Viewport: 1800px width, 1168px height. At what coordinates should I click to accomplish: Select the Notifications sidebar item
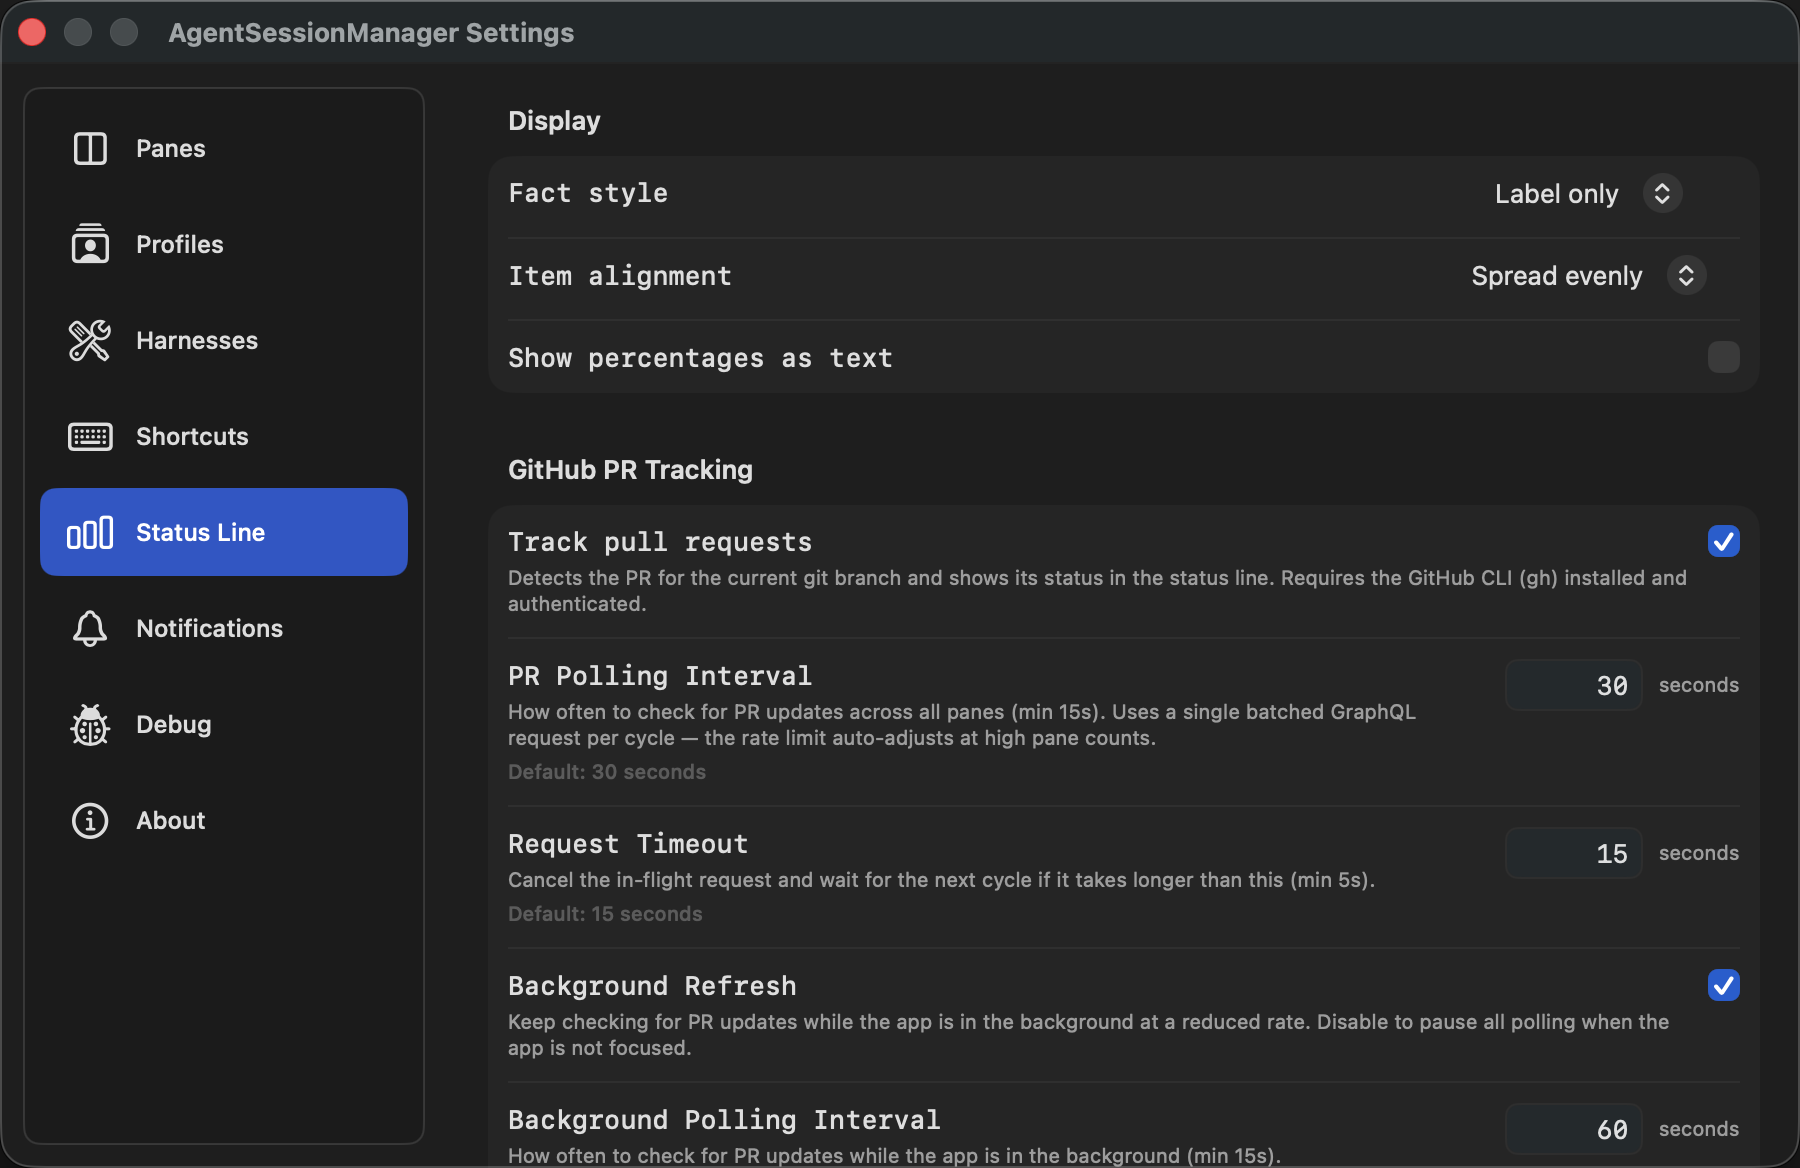[x=224, y=629]
